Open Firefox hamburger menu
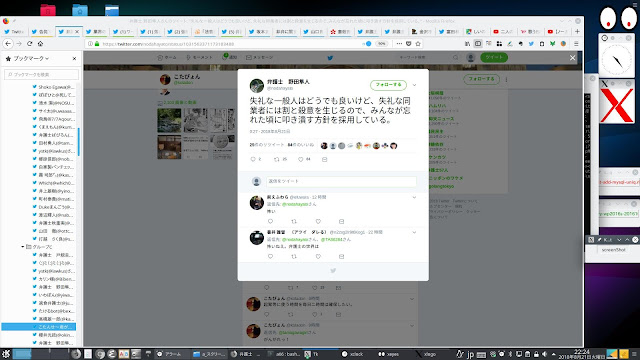Image resolution: width=640 pixels, height=360 pixels. tap(576, 44)
